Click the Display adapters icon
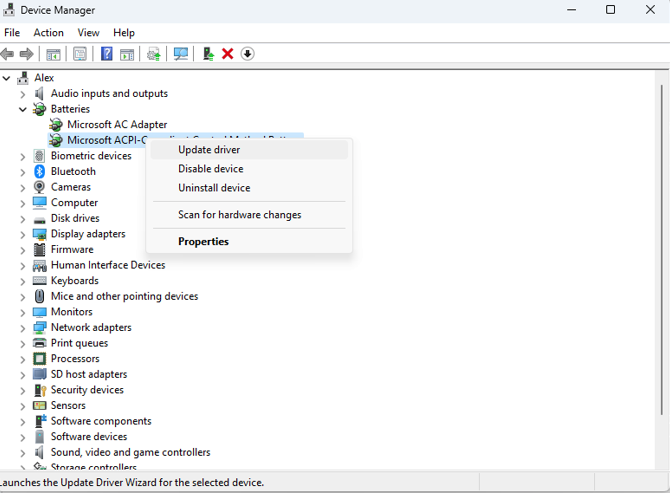Image resolution: width=670 pixels, height=493 pixels. point(39,234)
